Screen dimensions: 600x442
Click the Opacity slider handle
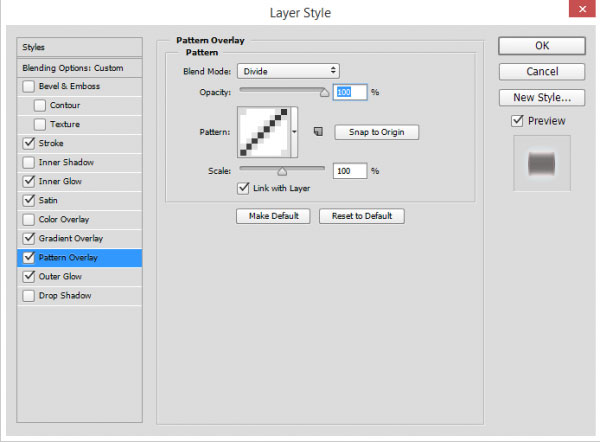click(324, 92)
